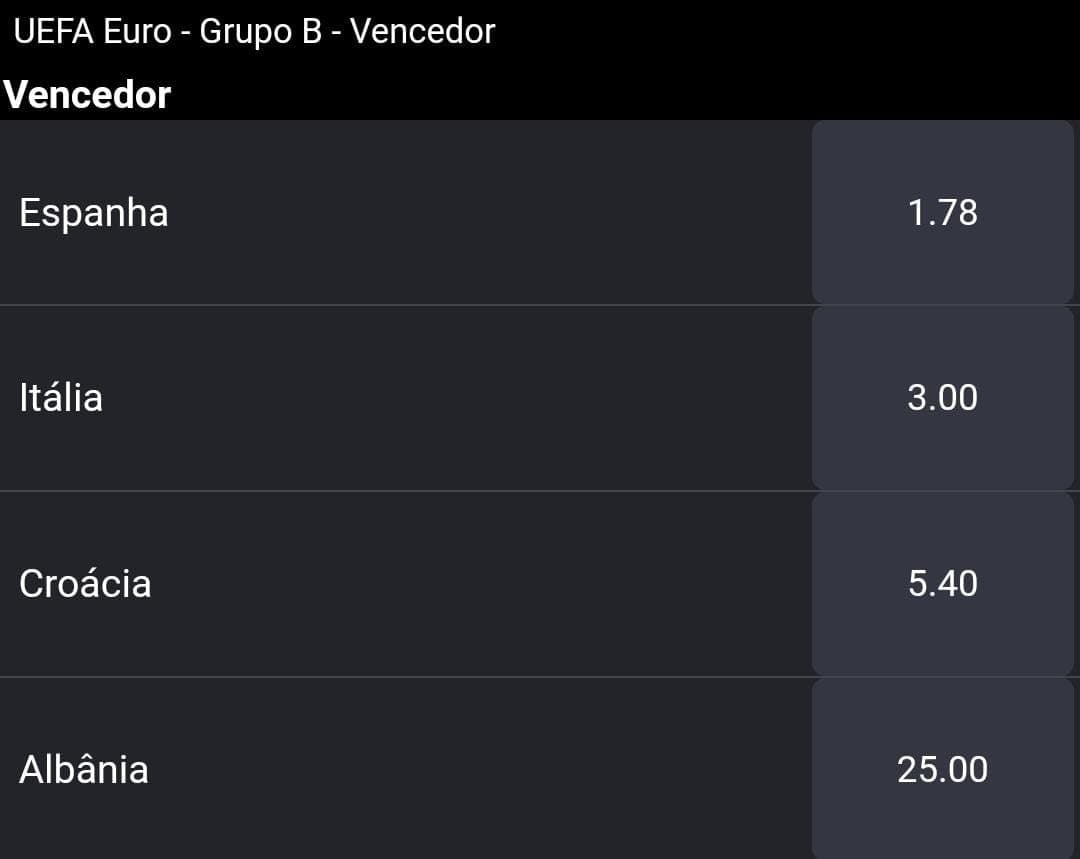This screenshot has width=1080, height=859.
Task: Choose the 5.40 odds for Croácia
Action: (x=942, y=583)
